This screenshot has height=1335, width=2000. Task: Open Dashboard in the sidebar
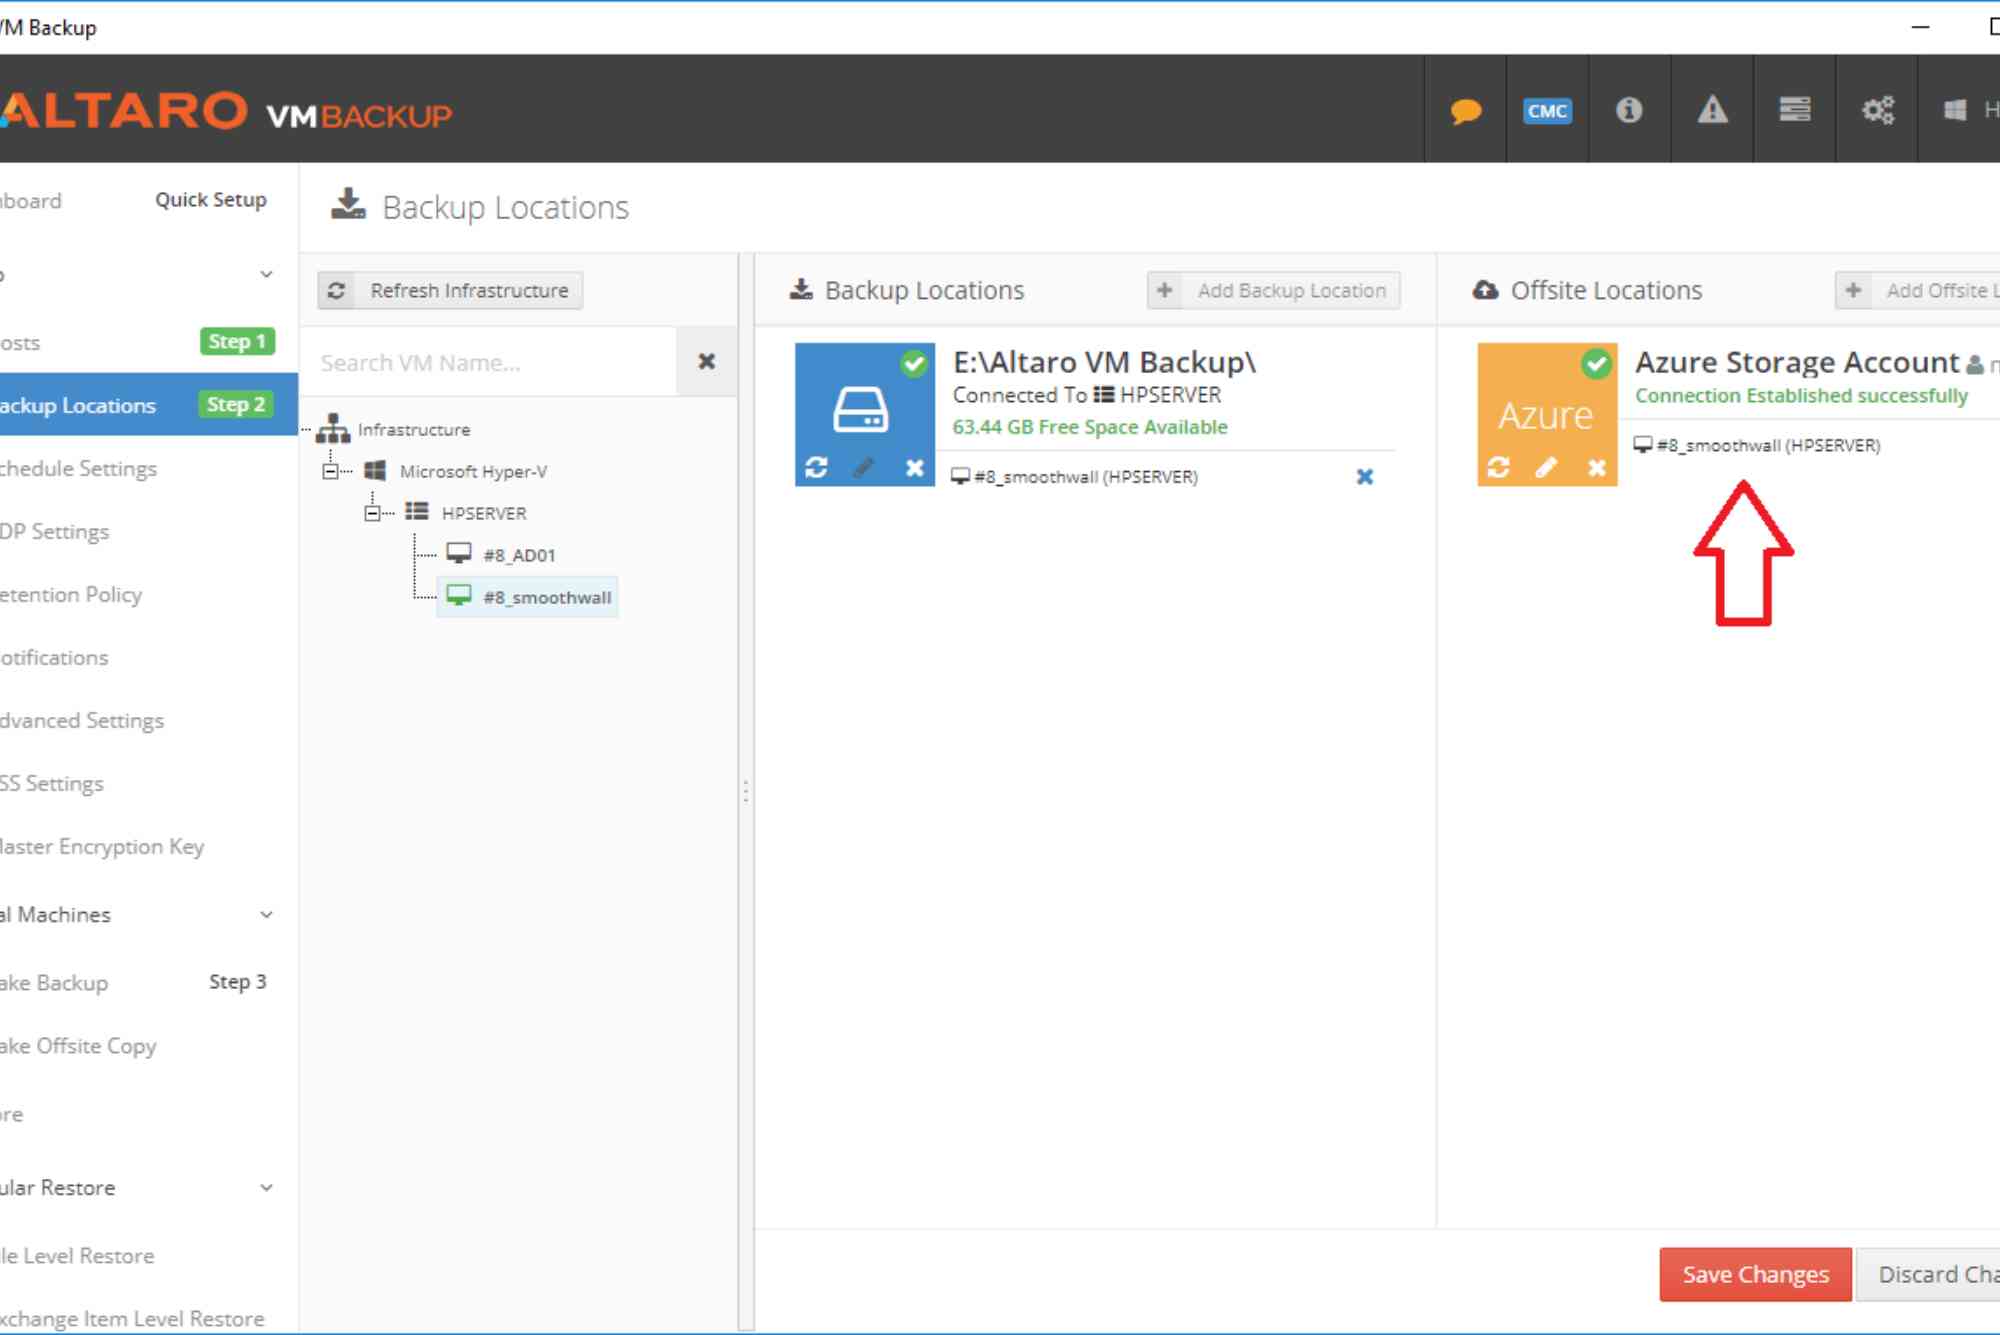click(x=31, y=200)
